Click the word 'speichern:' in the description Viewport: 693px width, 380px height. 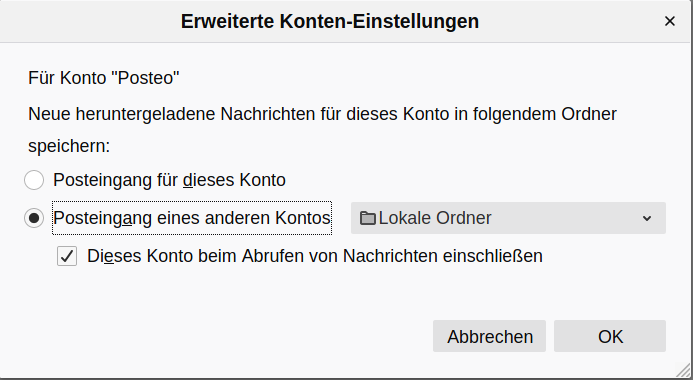(x=69, y=146)
